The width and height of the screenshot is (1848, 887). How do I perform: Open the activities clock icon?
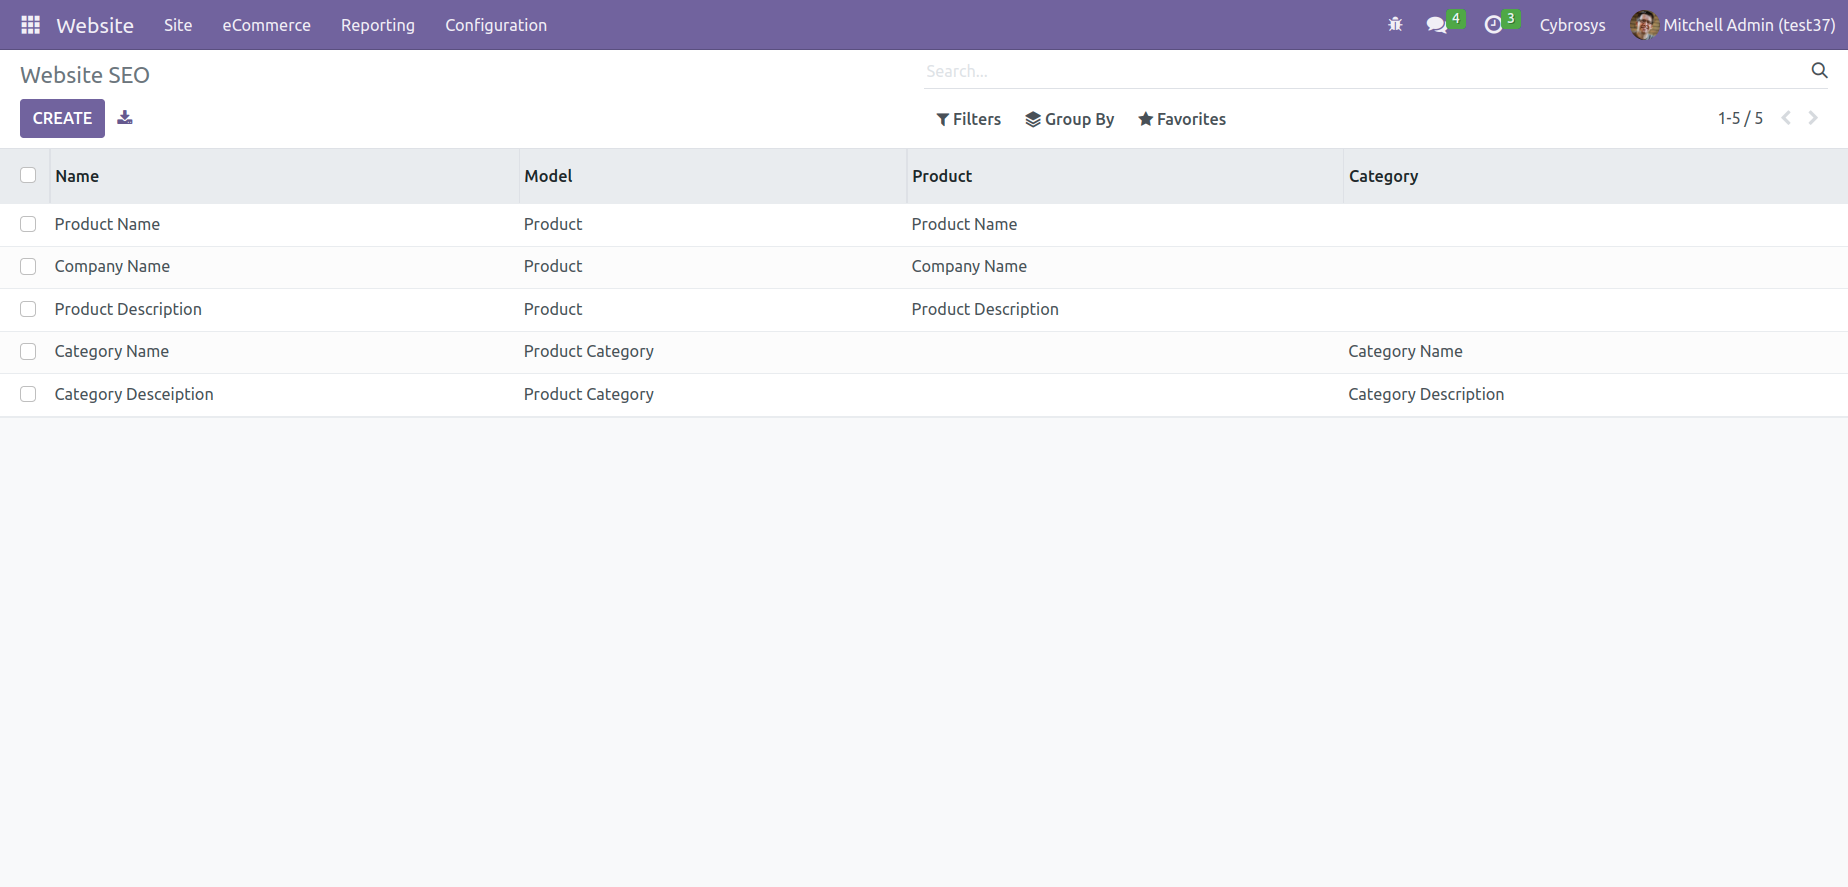(1493, 25)
